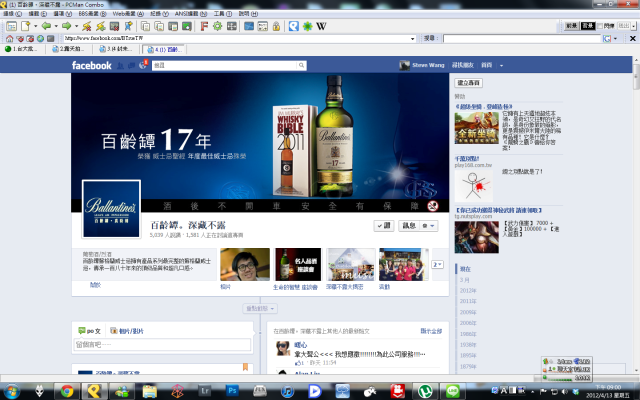Click the magnifier icon in Facebook search box
Image resolution: width=640 pixels, height=400 pixels.
(x=301, y=65)
